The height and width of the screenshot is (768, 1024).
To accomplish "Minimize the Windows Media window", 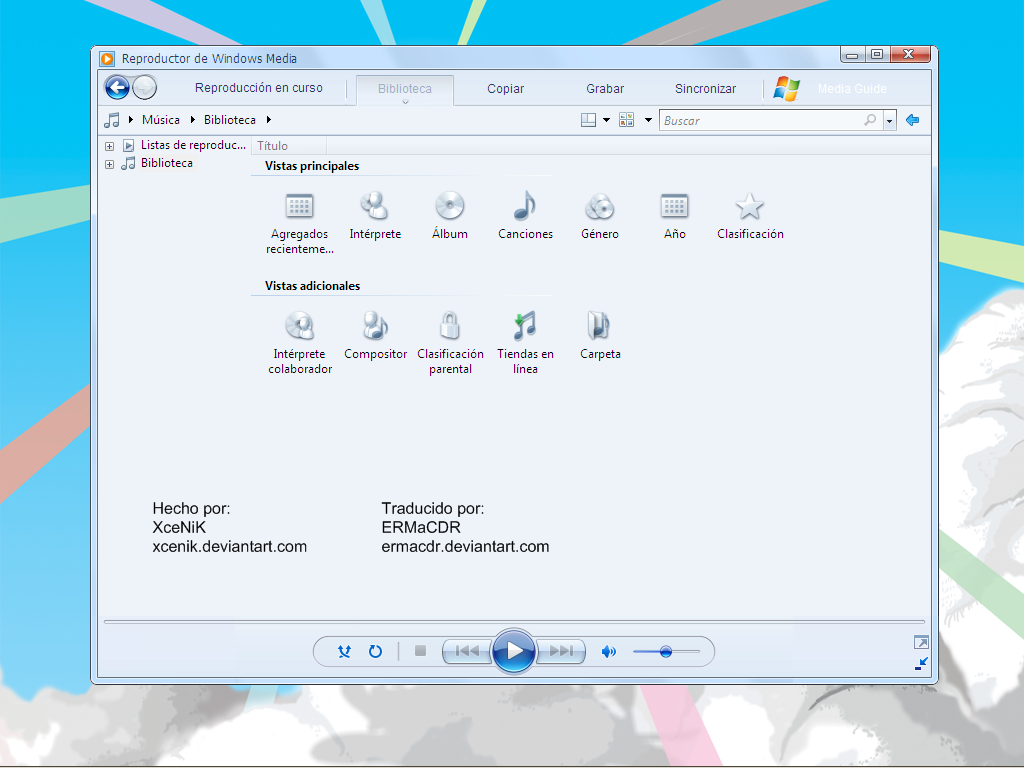I will [852, 55].
